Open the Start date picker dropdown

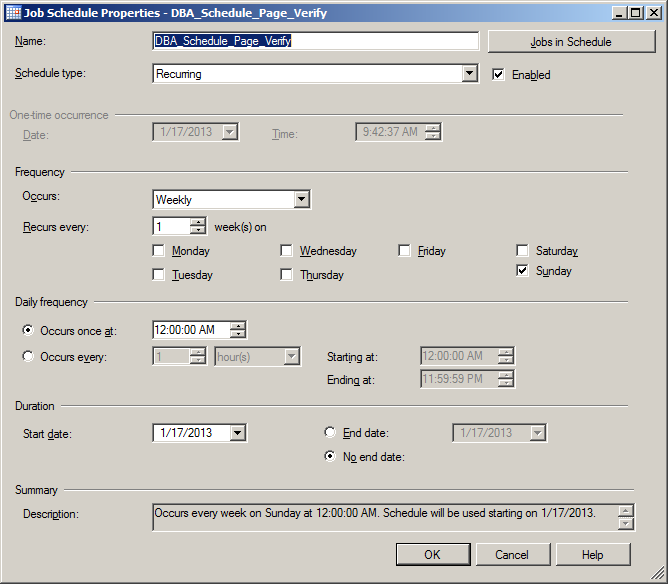click(237, 433)
